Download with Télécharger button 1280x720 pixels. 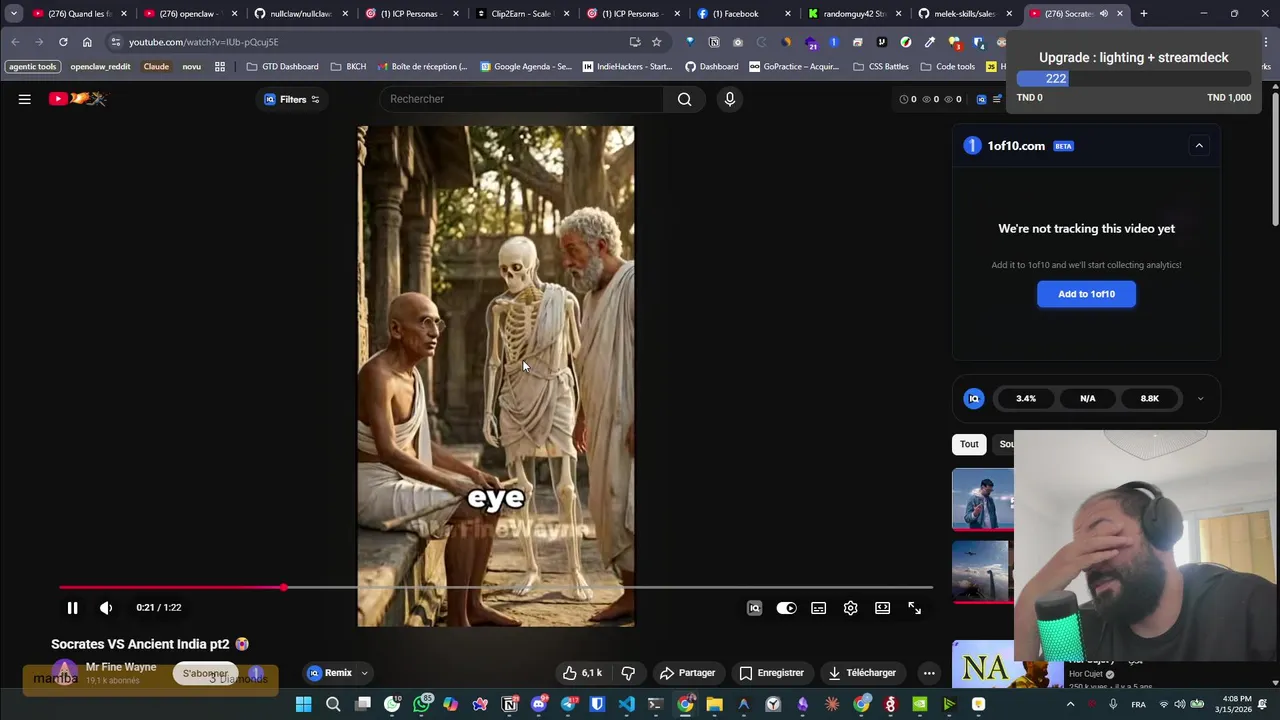tap(862, 673)
